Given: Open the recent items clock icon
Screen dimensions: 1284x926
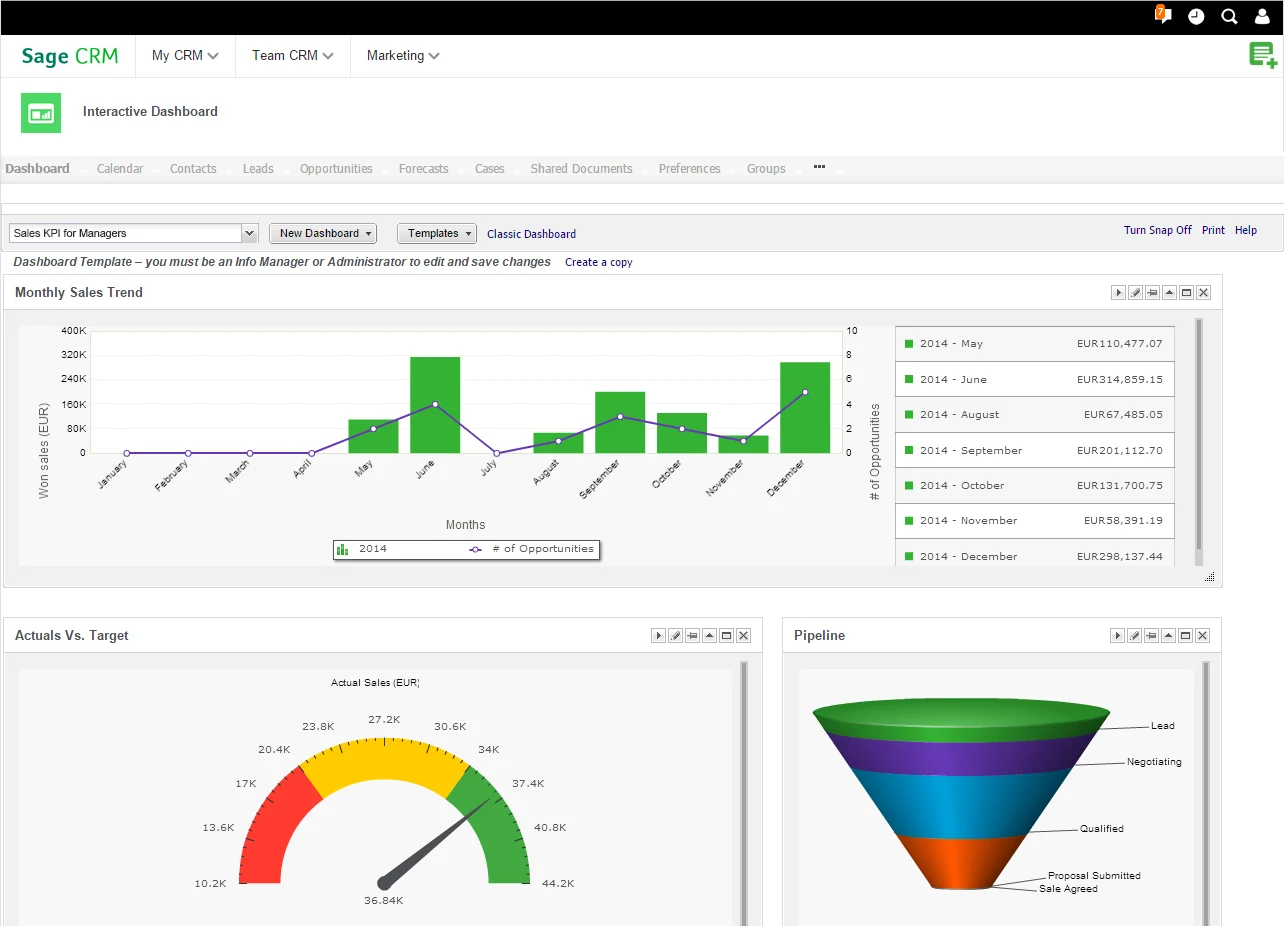Looking at the screenshot, I should point(1196,17).
